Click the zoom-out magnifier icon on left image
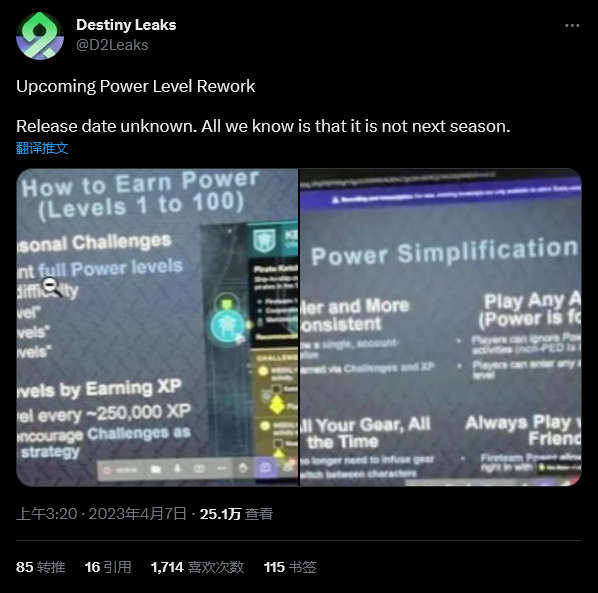Viewport: 598px width, 593px height. [52, 286]
